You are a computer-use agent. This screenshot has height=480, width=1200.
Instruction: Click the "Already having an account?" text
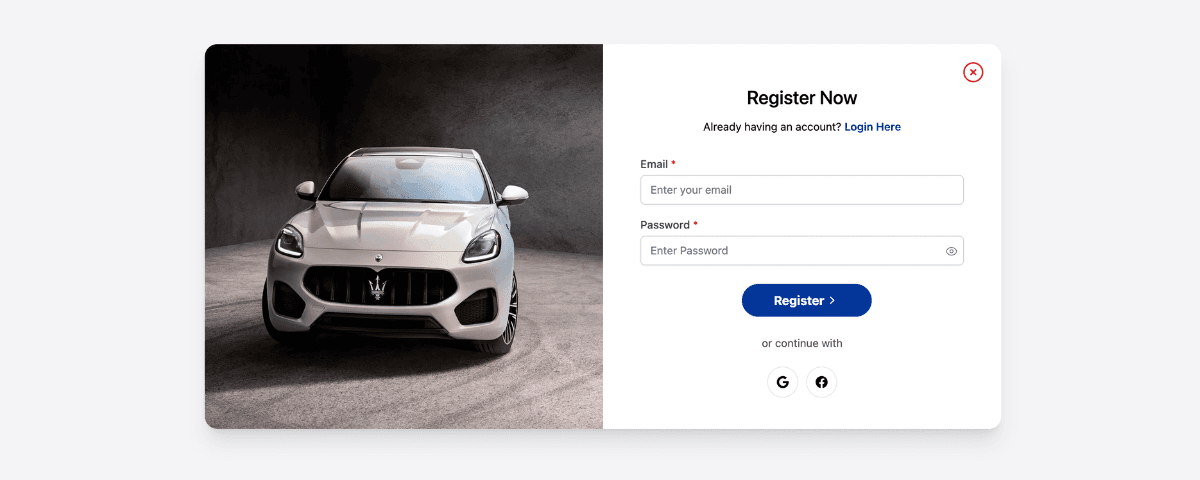point(772,127)
